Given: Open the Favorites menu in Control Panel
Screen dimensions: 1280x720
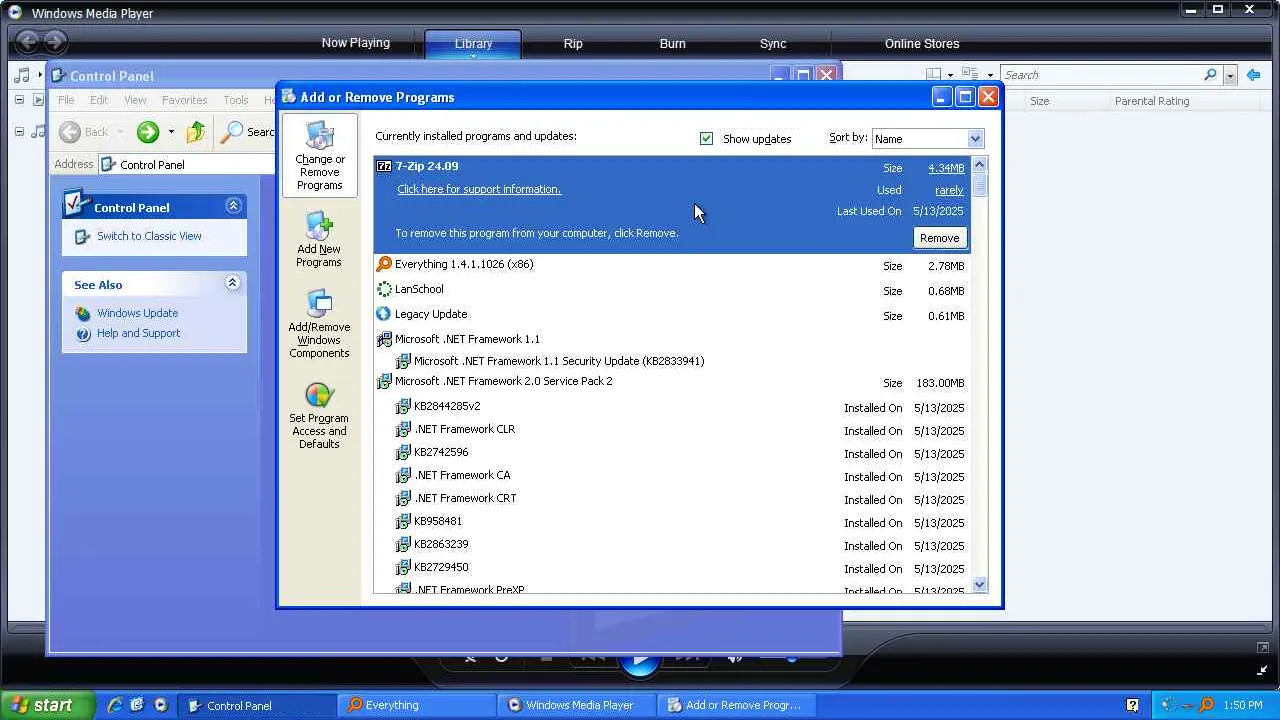Looking at the screenshot, I should 185,100.
